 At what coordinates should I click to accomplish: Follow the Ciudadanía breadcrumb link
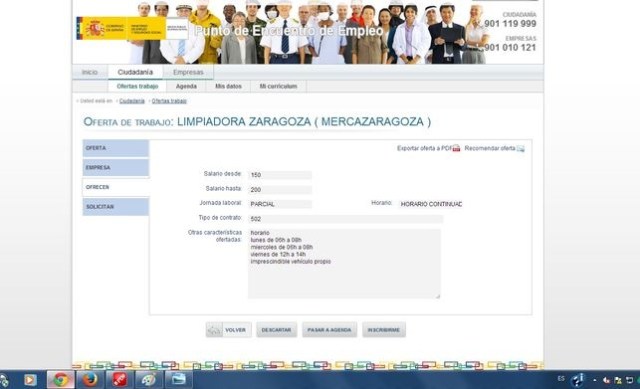[132, 101]
